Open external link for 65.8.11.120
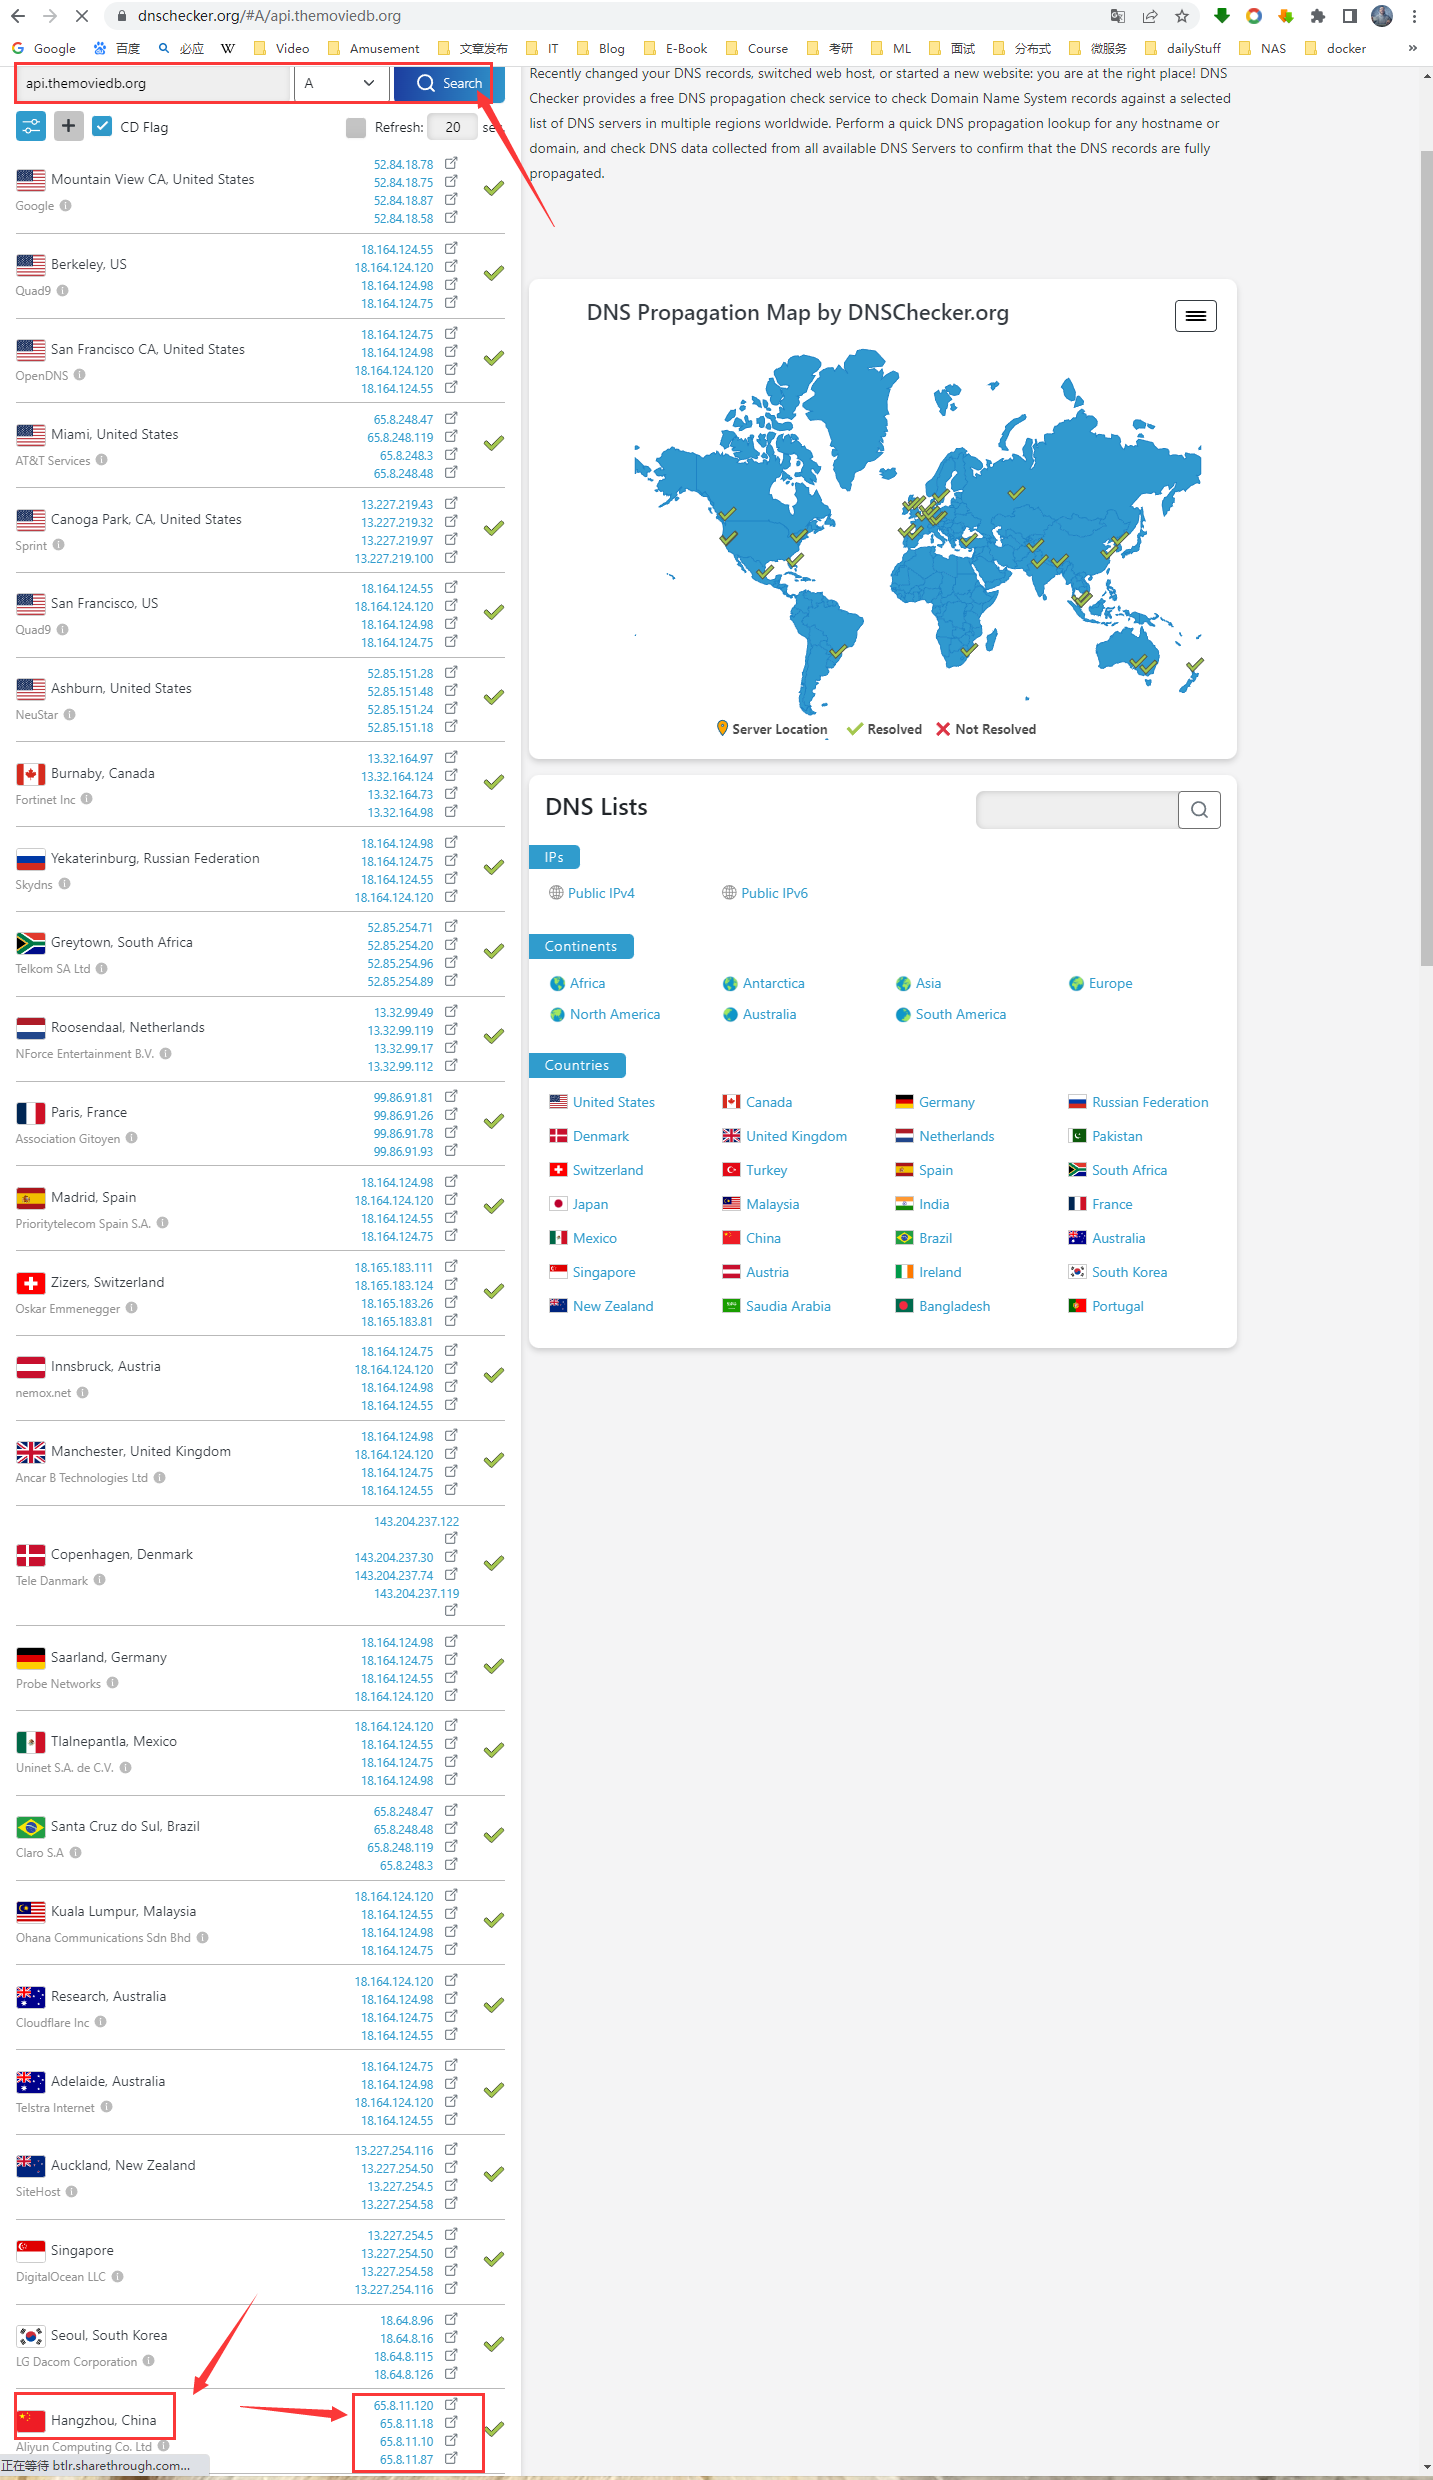 coord(451,2404)
